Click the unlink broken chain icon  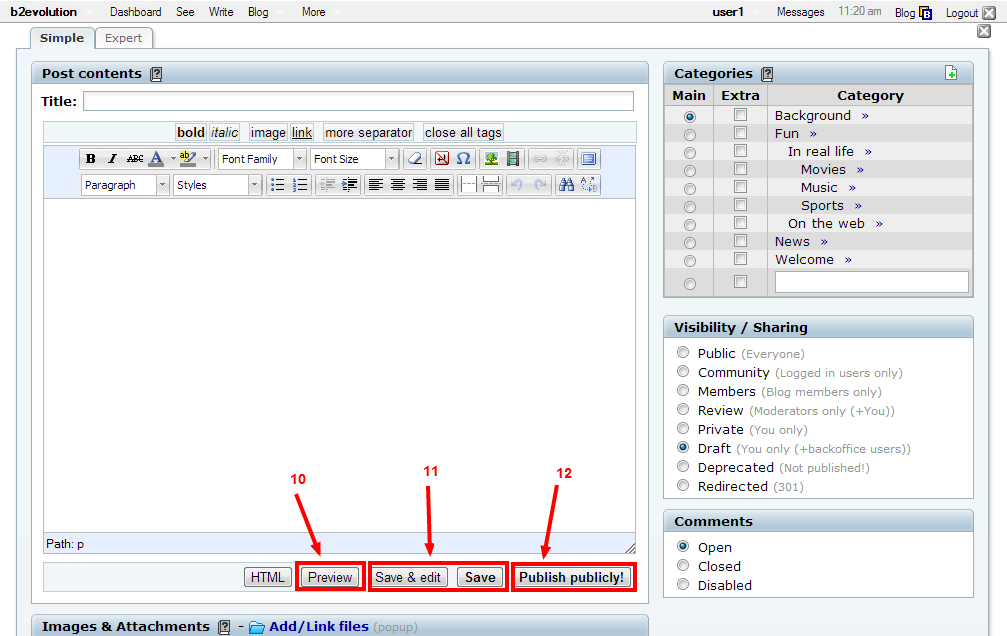[561, 159]
